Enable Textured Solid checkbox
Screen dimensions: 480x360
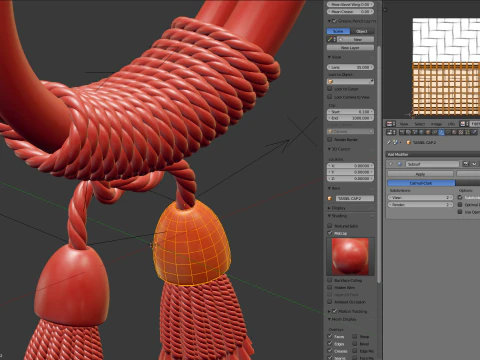pos(330,226)
